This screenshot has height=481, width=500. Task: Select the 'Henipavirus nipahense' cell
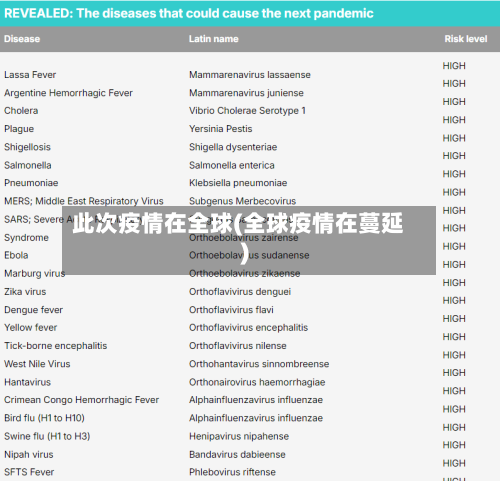click(x=239, y=436)
